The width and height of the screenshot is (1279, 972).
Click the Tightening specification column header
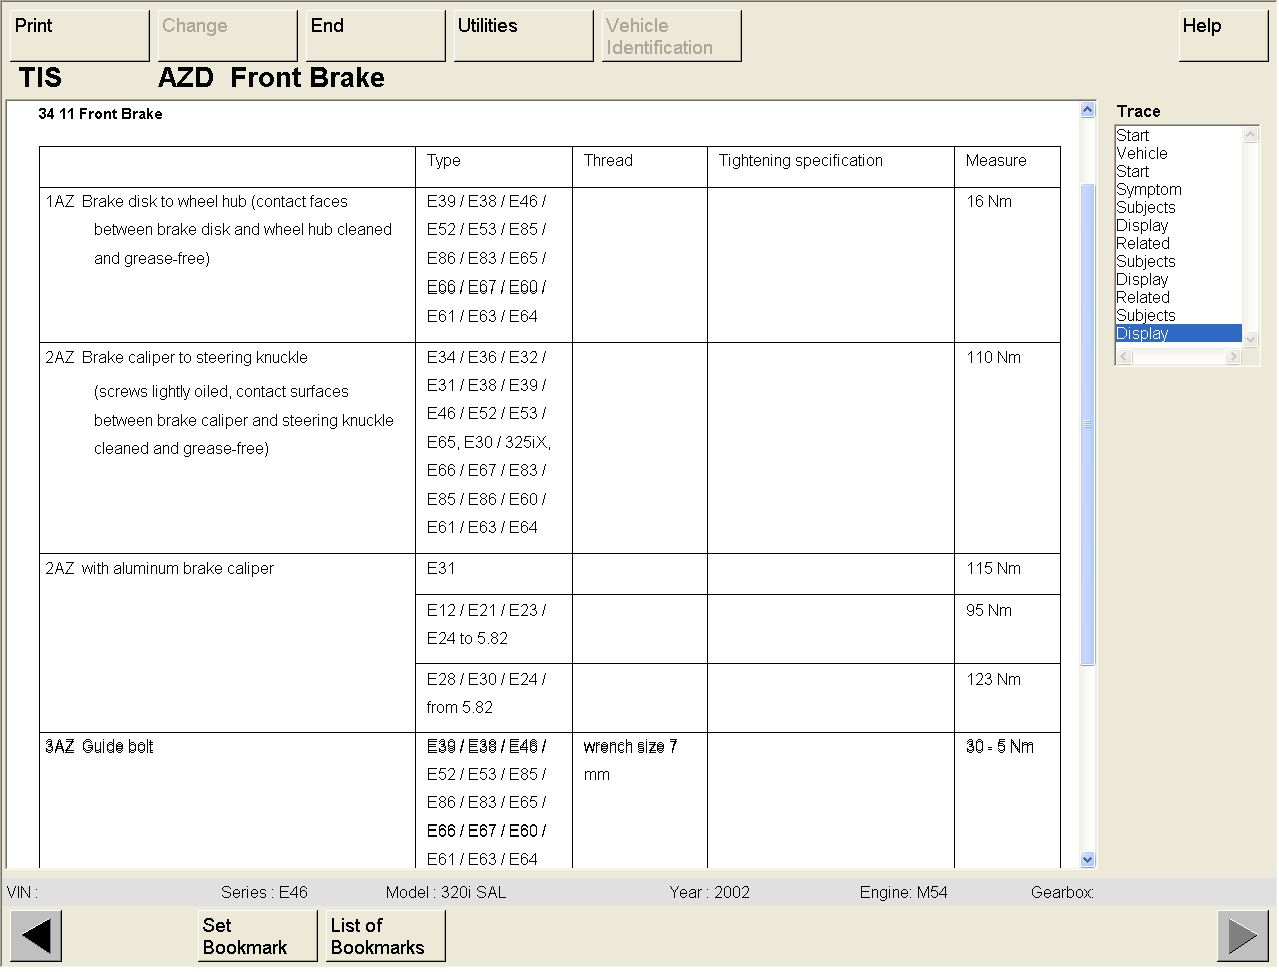click(x=801, y=161)
